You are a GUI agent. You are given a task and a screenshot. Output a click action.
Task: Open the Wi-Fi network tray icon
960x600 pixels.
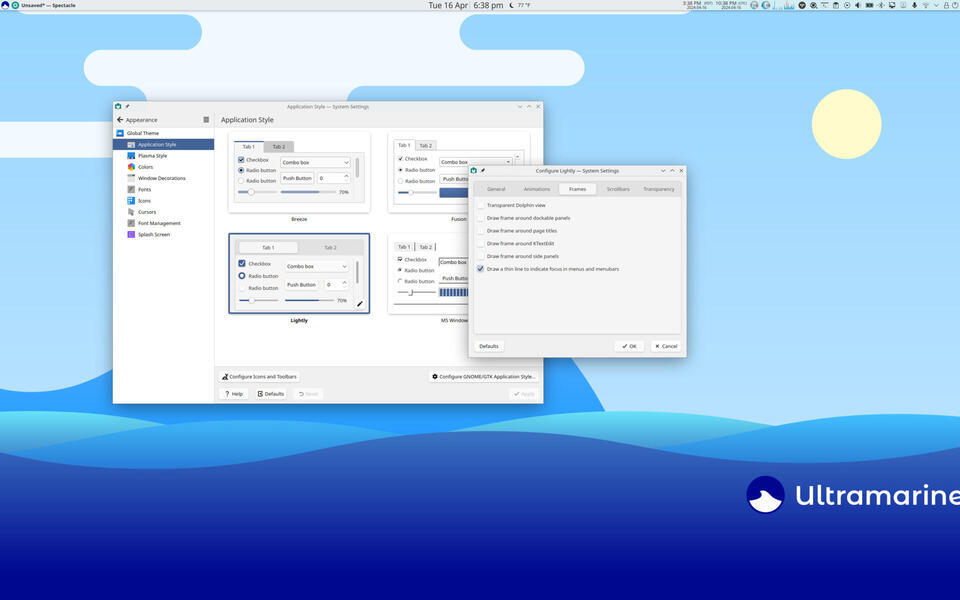926,5
